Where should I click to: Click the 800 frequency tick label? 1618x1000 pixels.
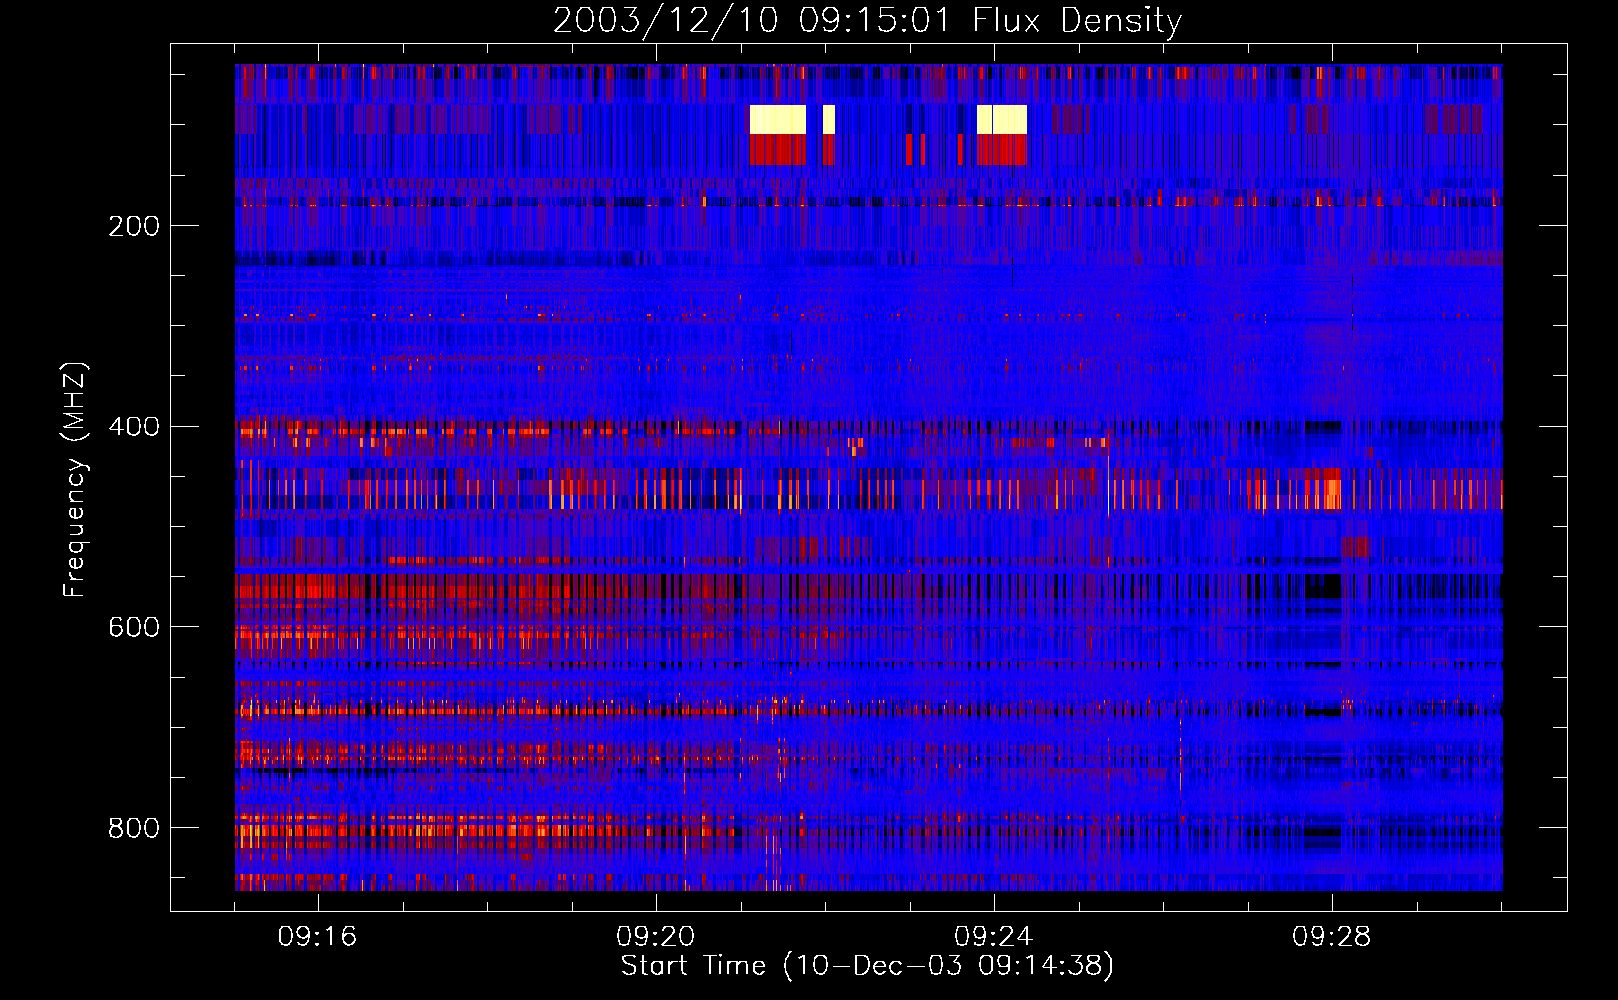(x=134, y=828)
